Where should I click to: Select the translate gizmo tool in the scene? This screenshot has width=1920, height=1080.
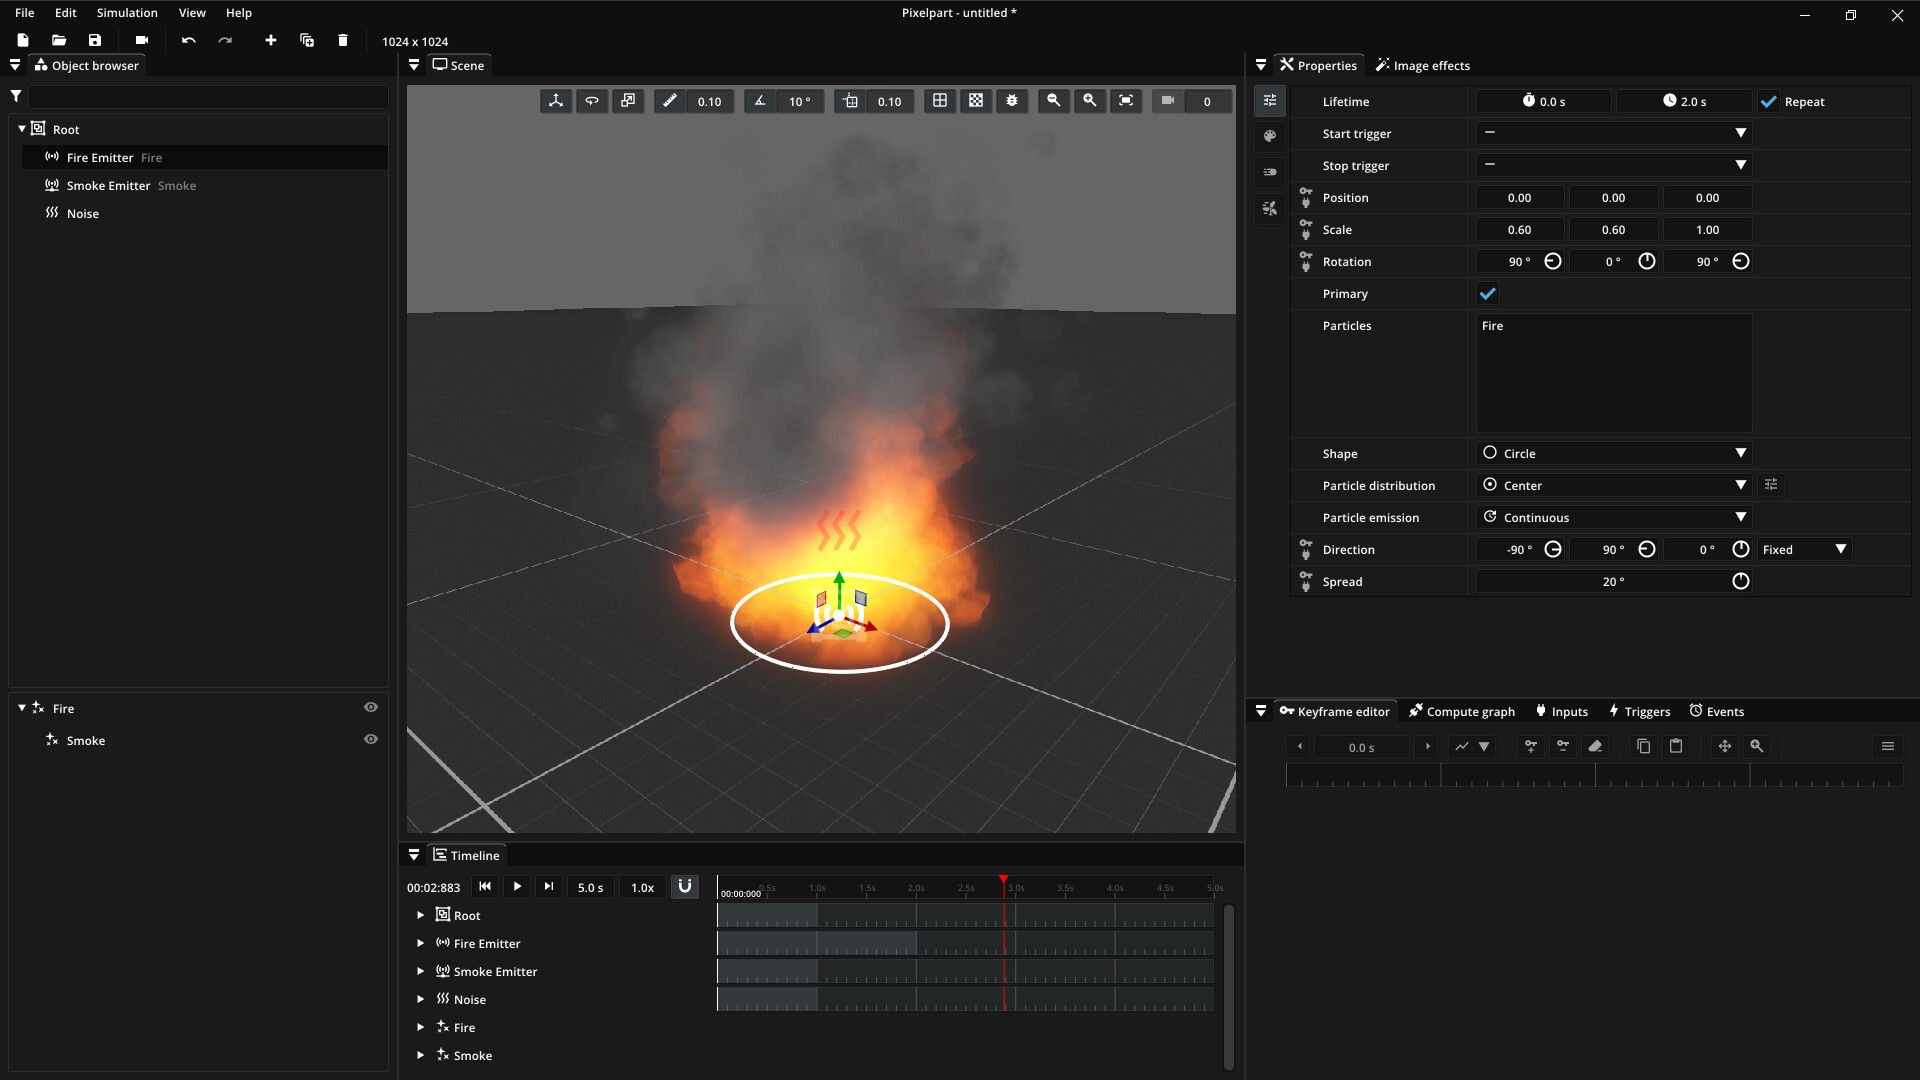tap(556, 101)
